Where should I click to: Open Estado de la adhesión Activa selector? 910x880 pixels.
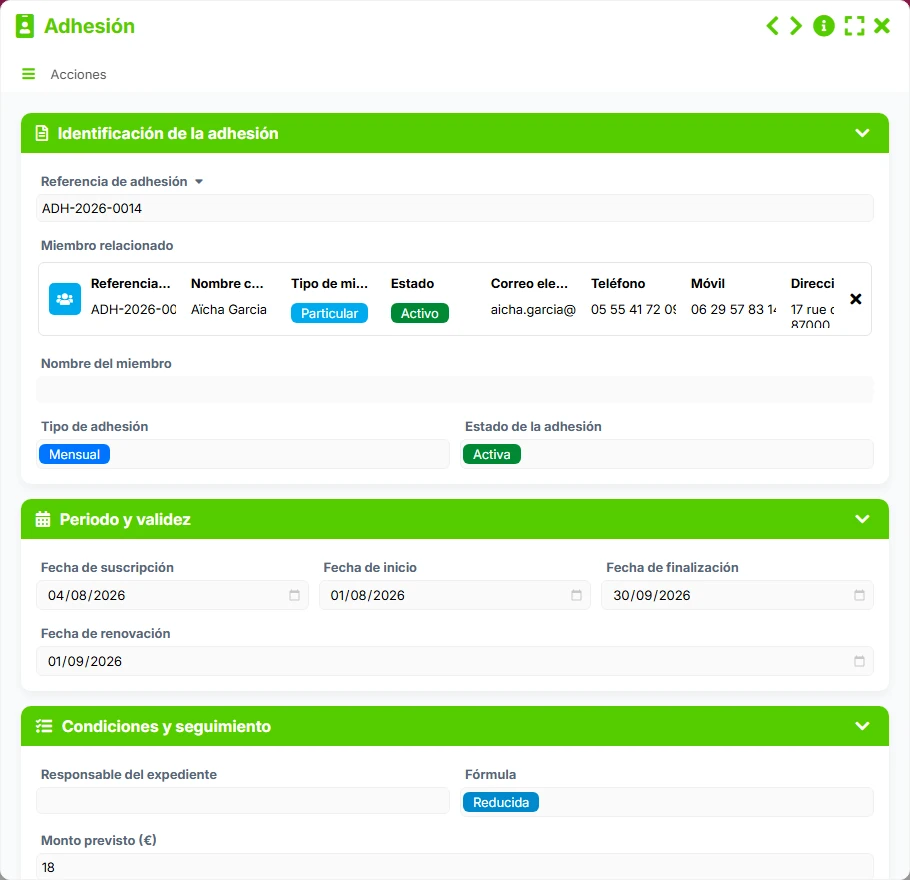(x=667, y=454)
